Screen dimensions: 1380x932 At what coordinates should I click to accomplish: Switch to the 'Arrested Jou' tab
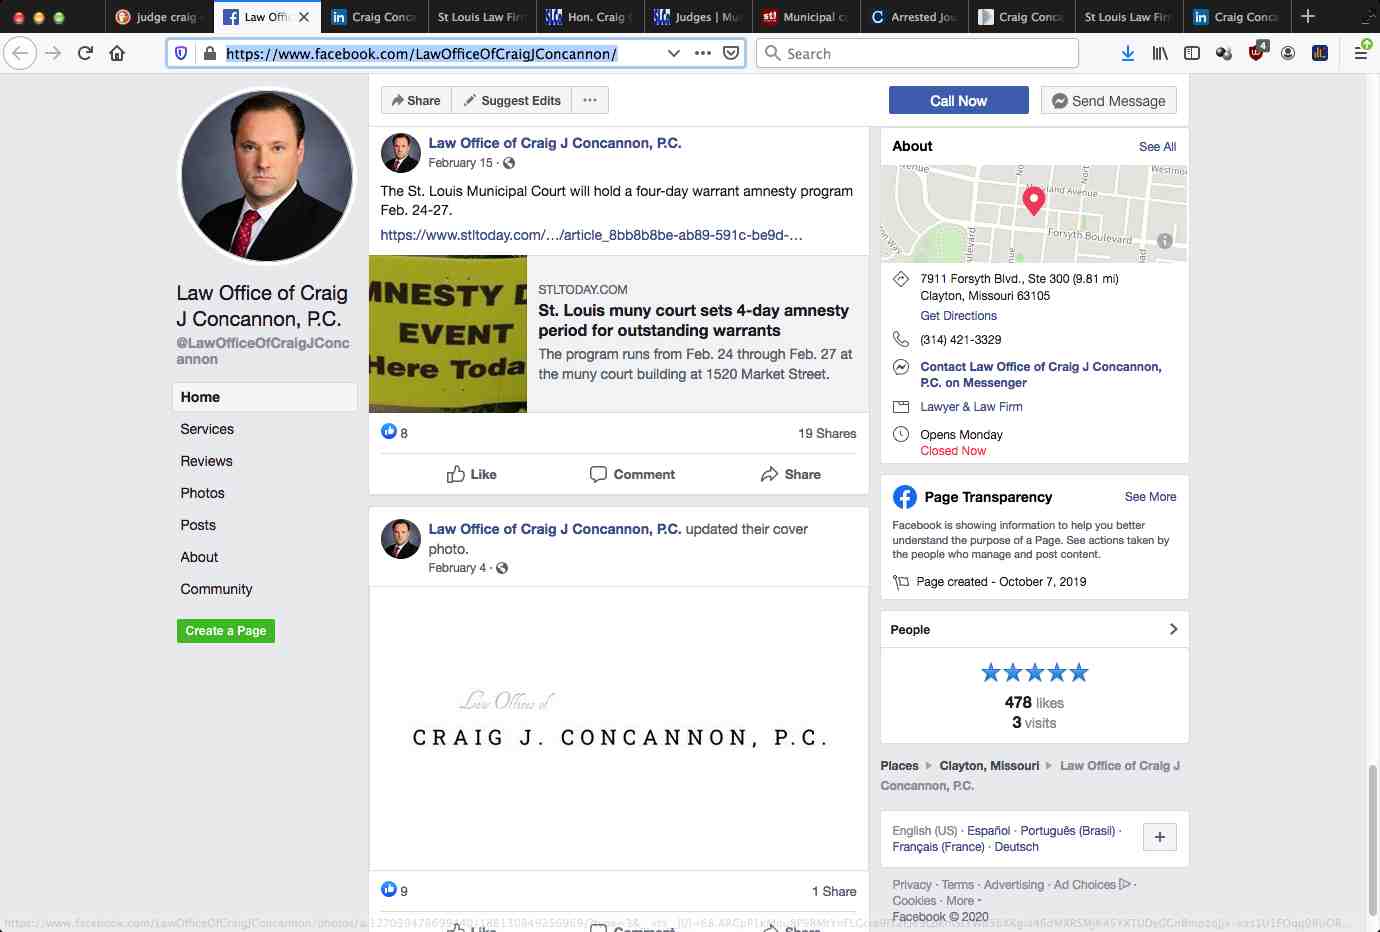(x=914, y=17)
